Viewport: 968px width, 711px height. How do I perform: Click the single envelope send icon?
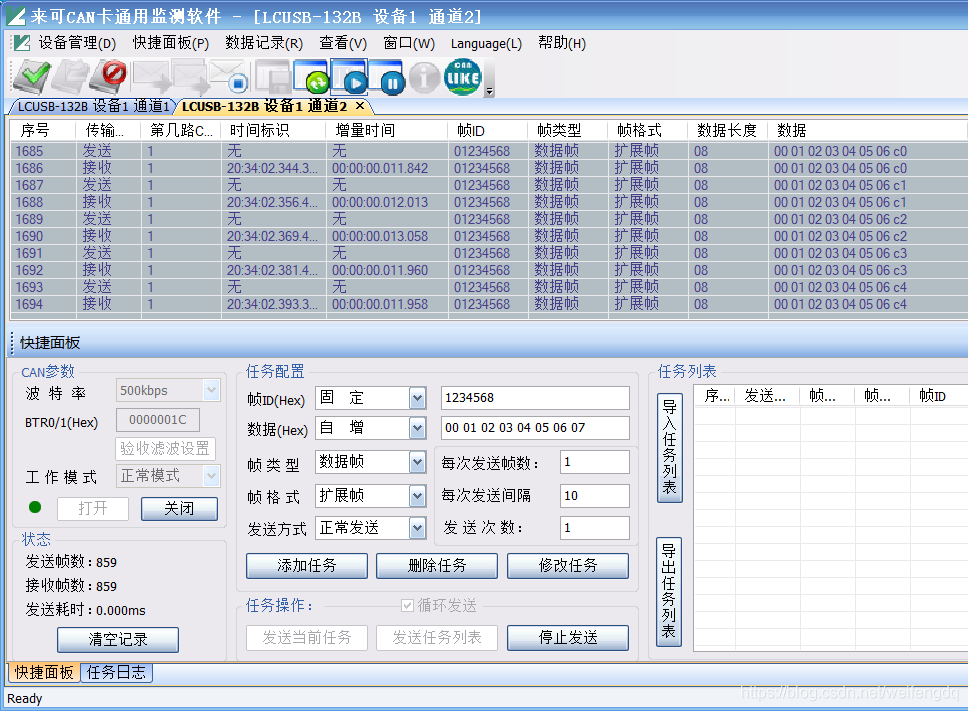point(150,77)
